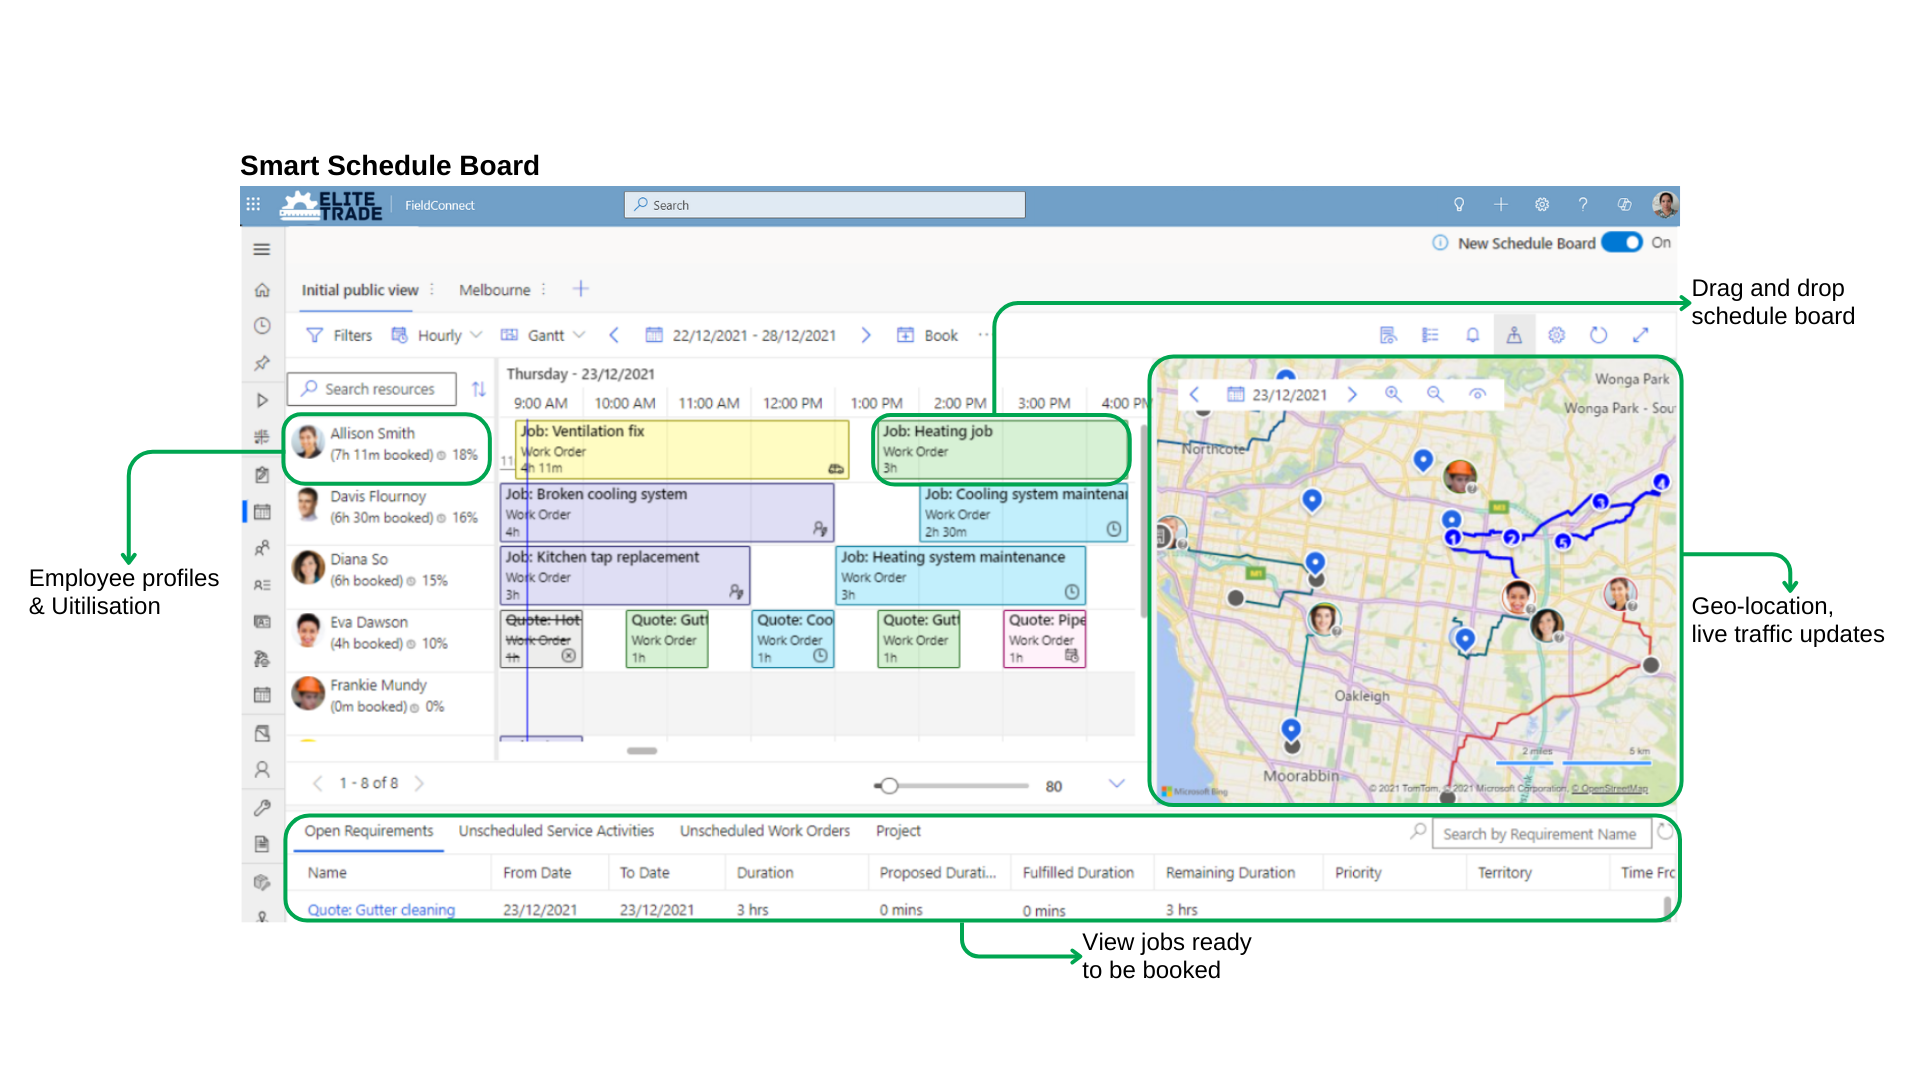Open Pinned items in the sidebar
Screen dimensions: 1920x1080
click(262, 363)
